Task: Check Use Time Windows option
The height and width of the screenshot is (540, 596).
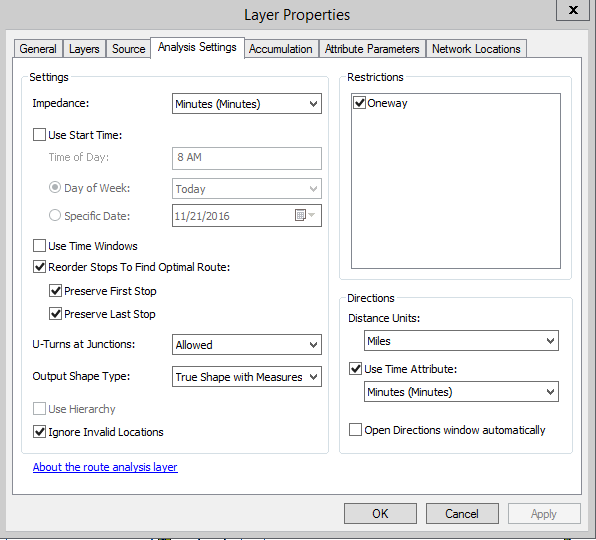Action: coord(40,246)
